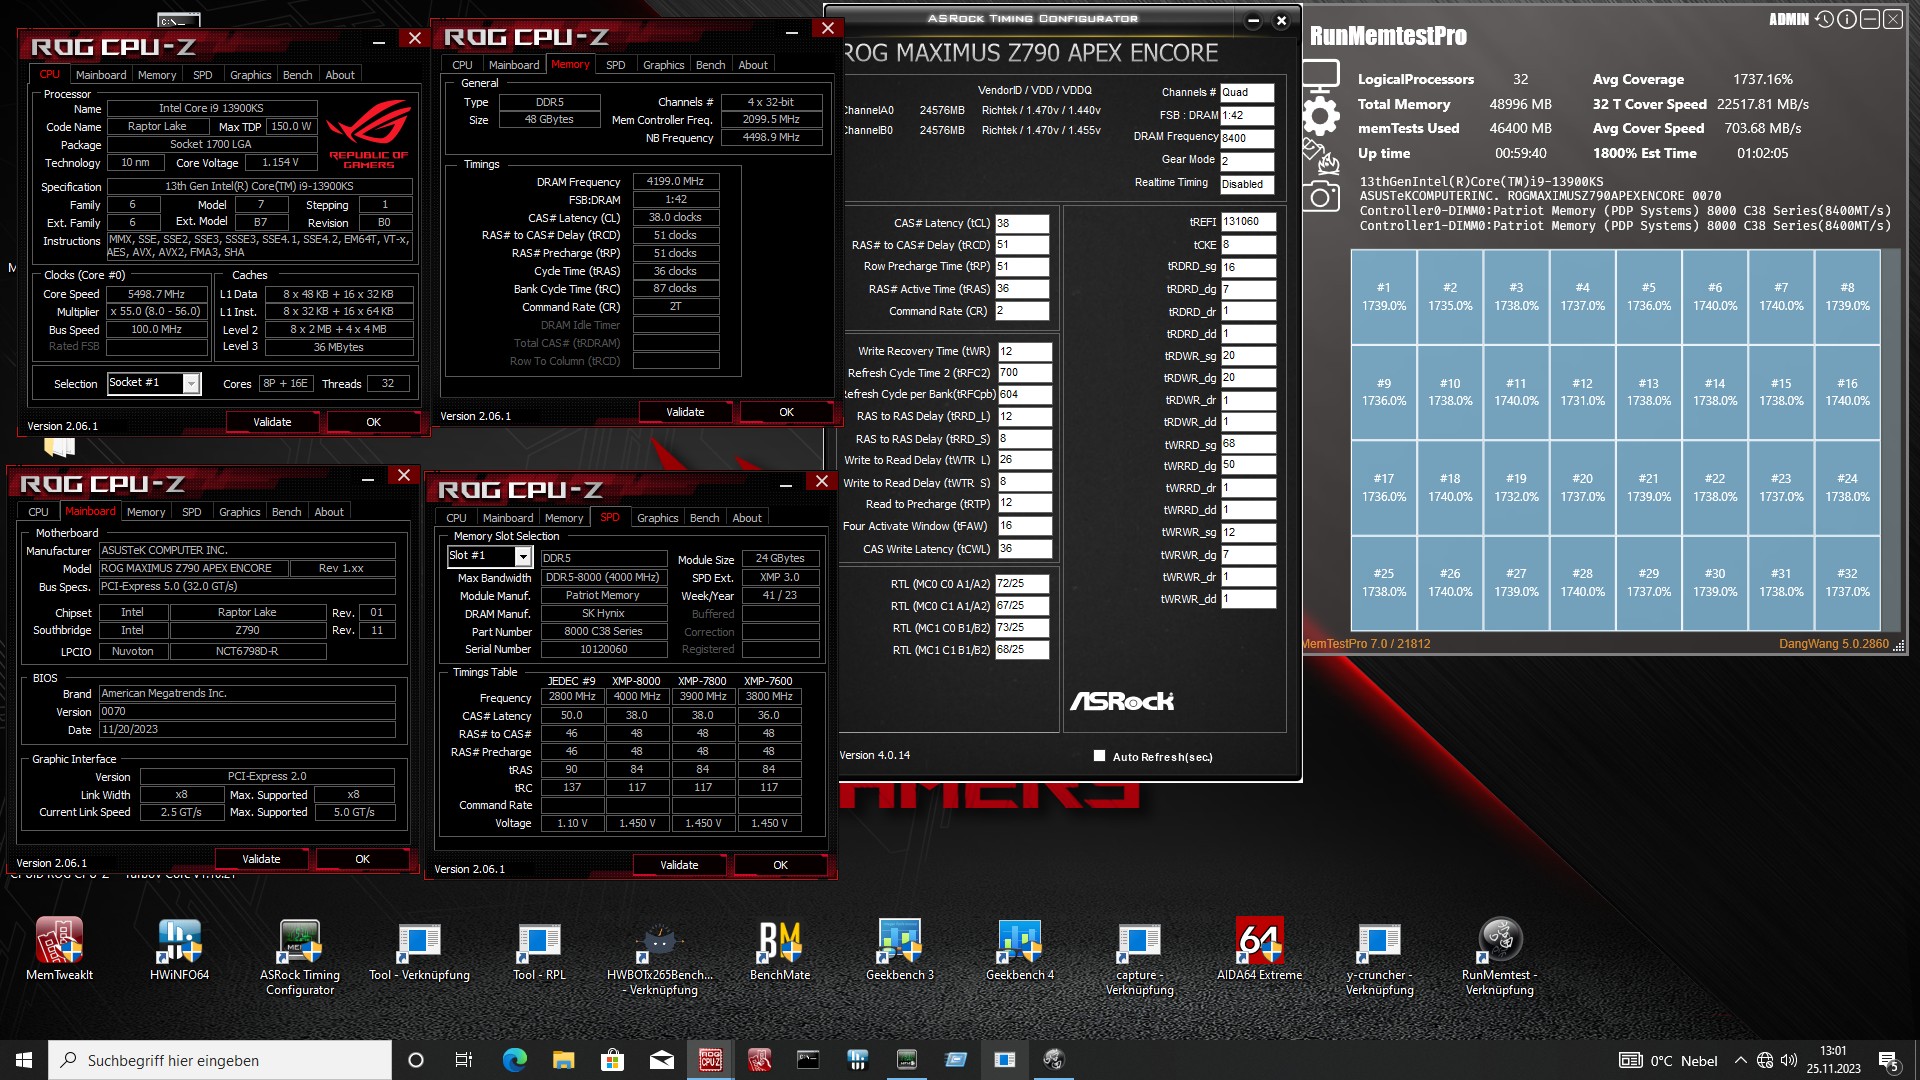Select Geekbench 4 desktop icon

point(1020,950)
